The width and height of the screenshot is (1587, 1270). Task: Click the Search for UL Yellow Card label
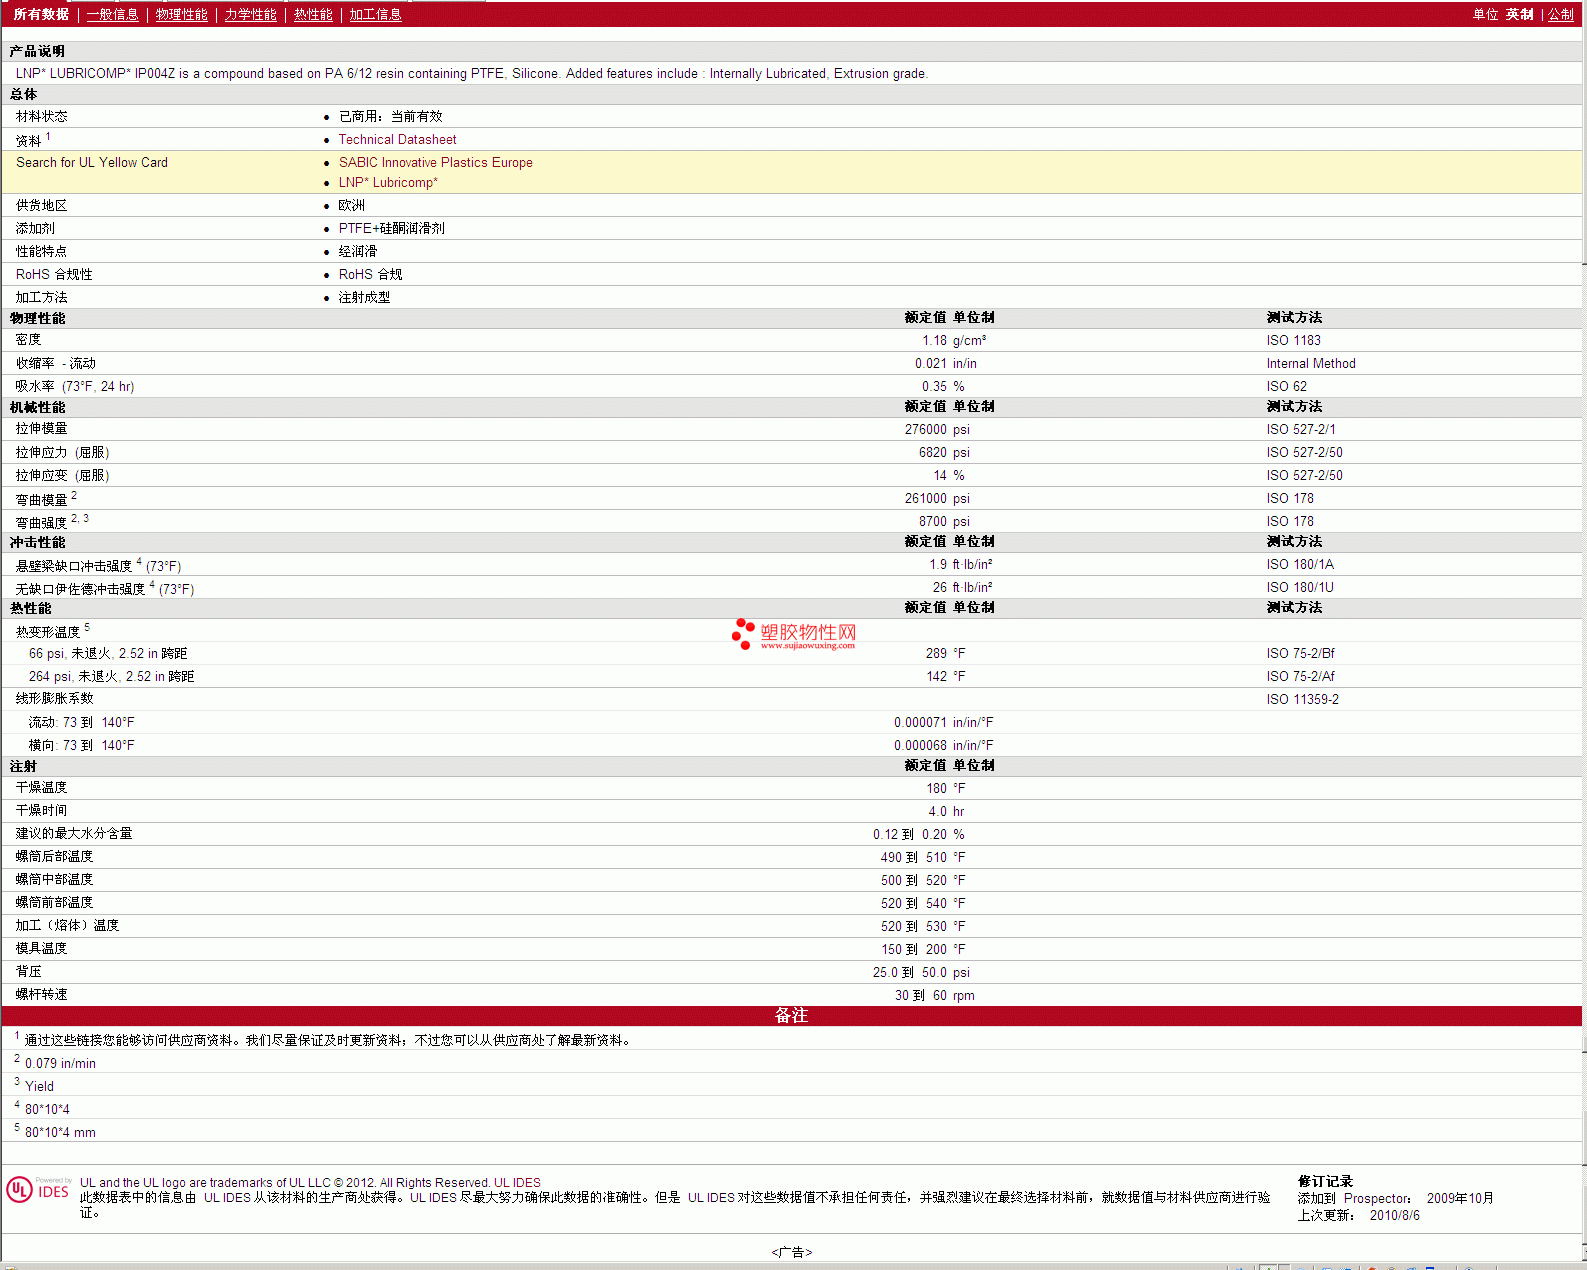pyautogui.click(x=92, y=163)
